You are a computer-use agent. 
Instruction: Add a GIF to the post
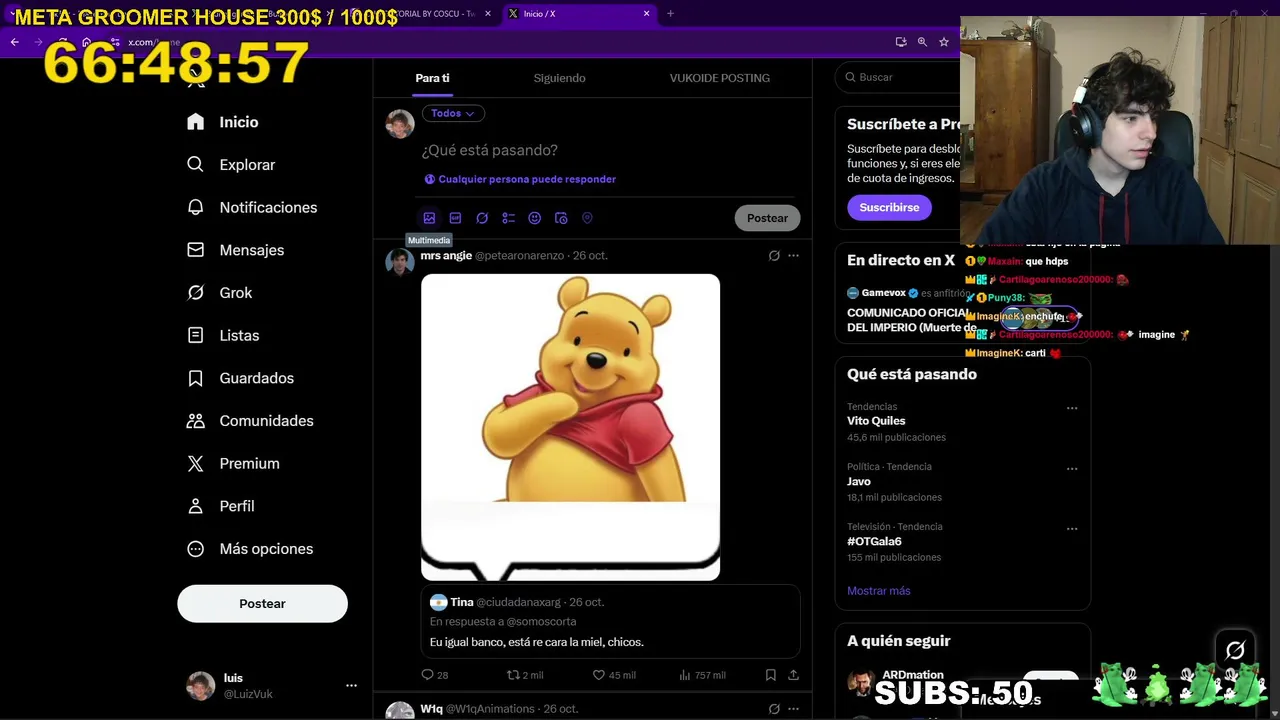(455, 218)
